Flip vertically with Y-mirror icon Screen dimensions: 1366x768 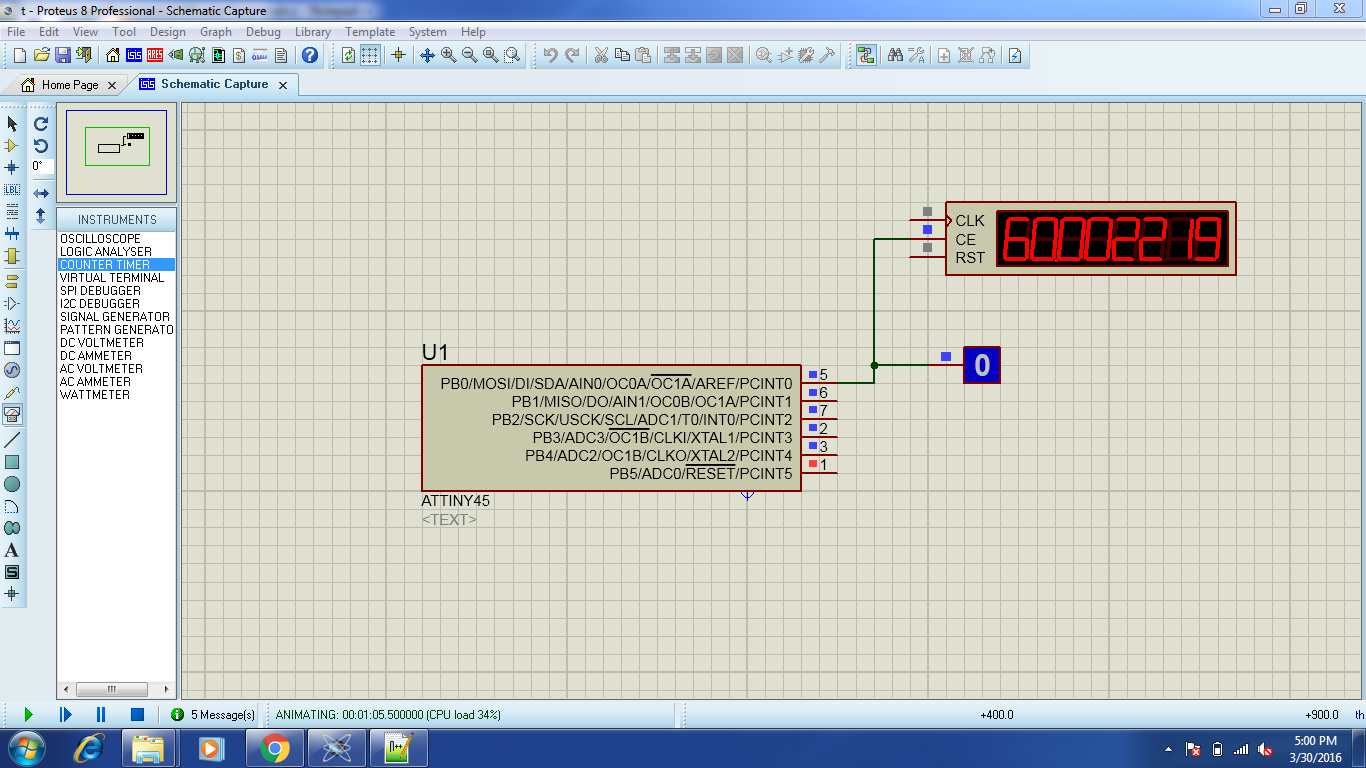tap(41, 215)
